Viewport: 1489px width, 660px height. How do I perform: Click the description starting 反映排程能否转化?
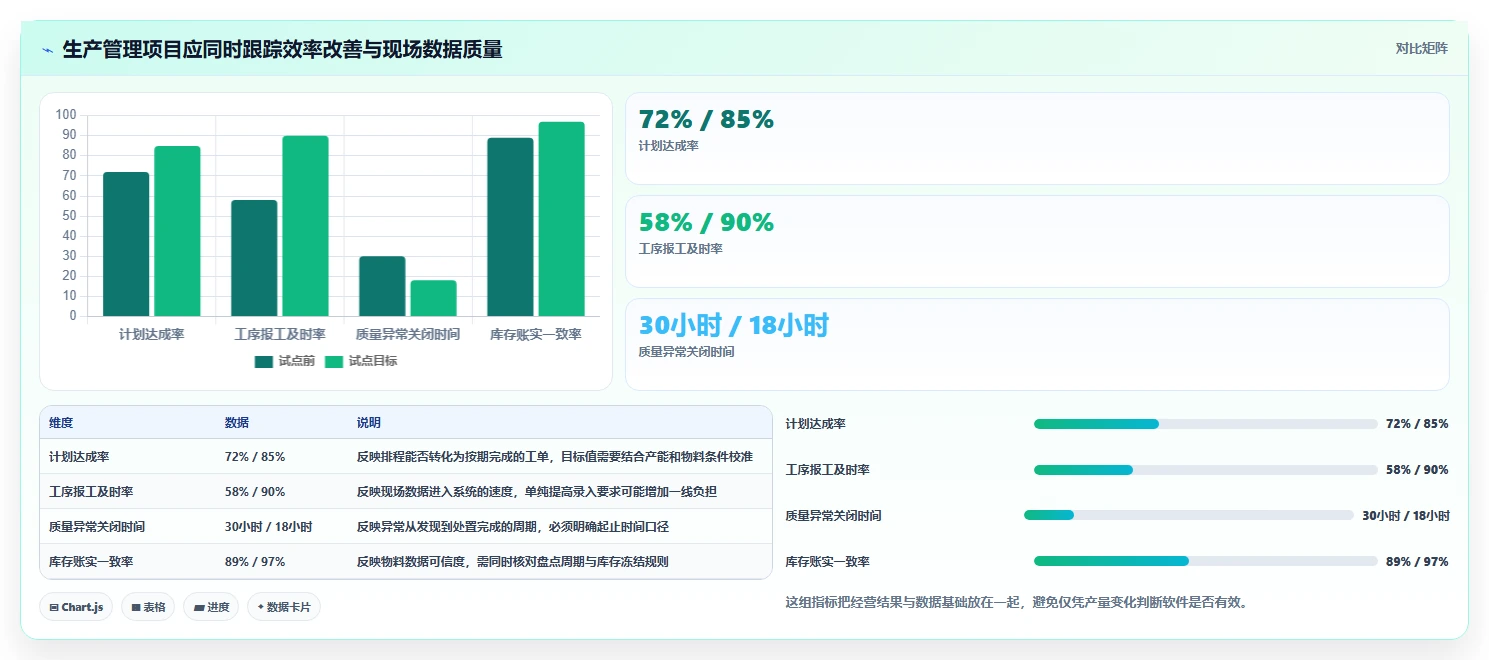555,457
